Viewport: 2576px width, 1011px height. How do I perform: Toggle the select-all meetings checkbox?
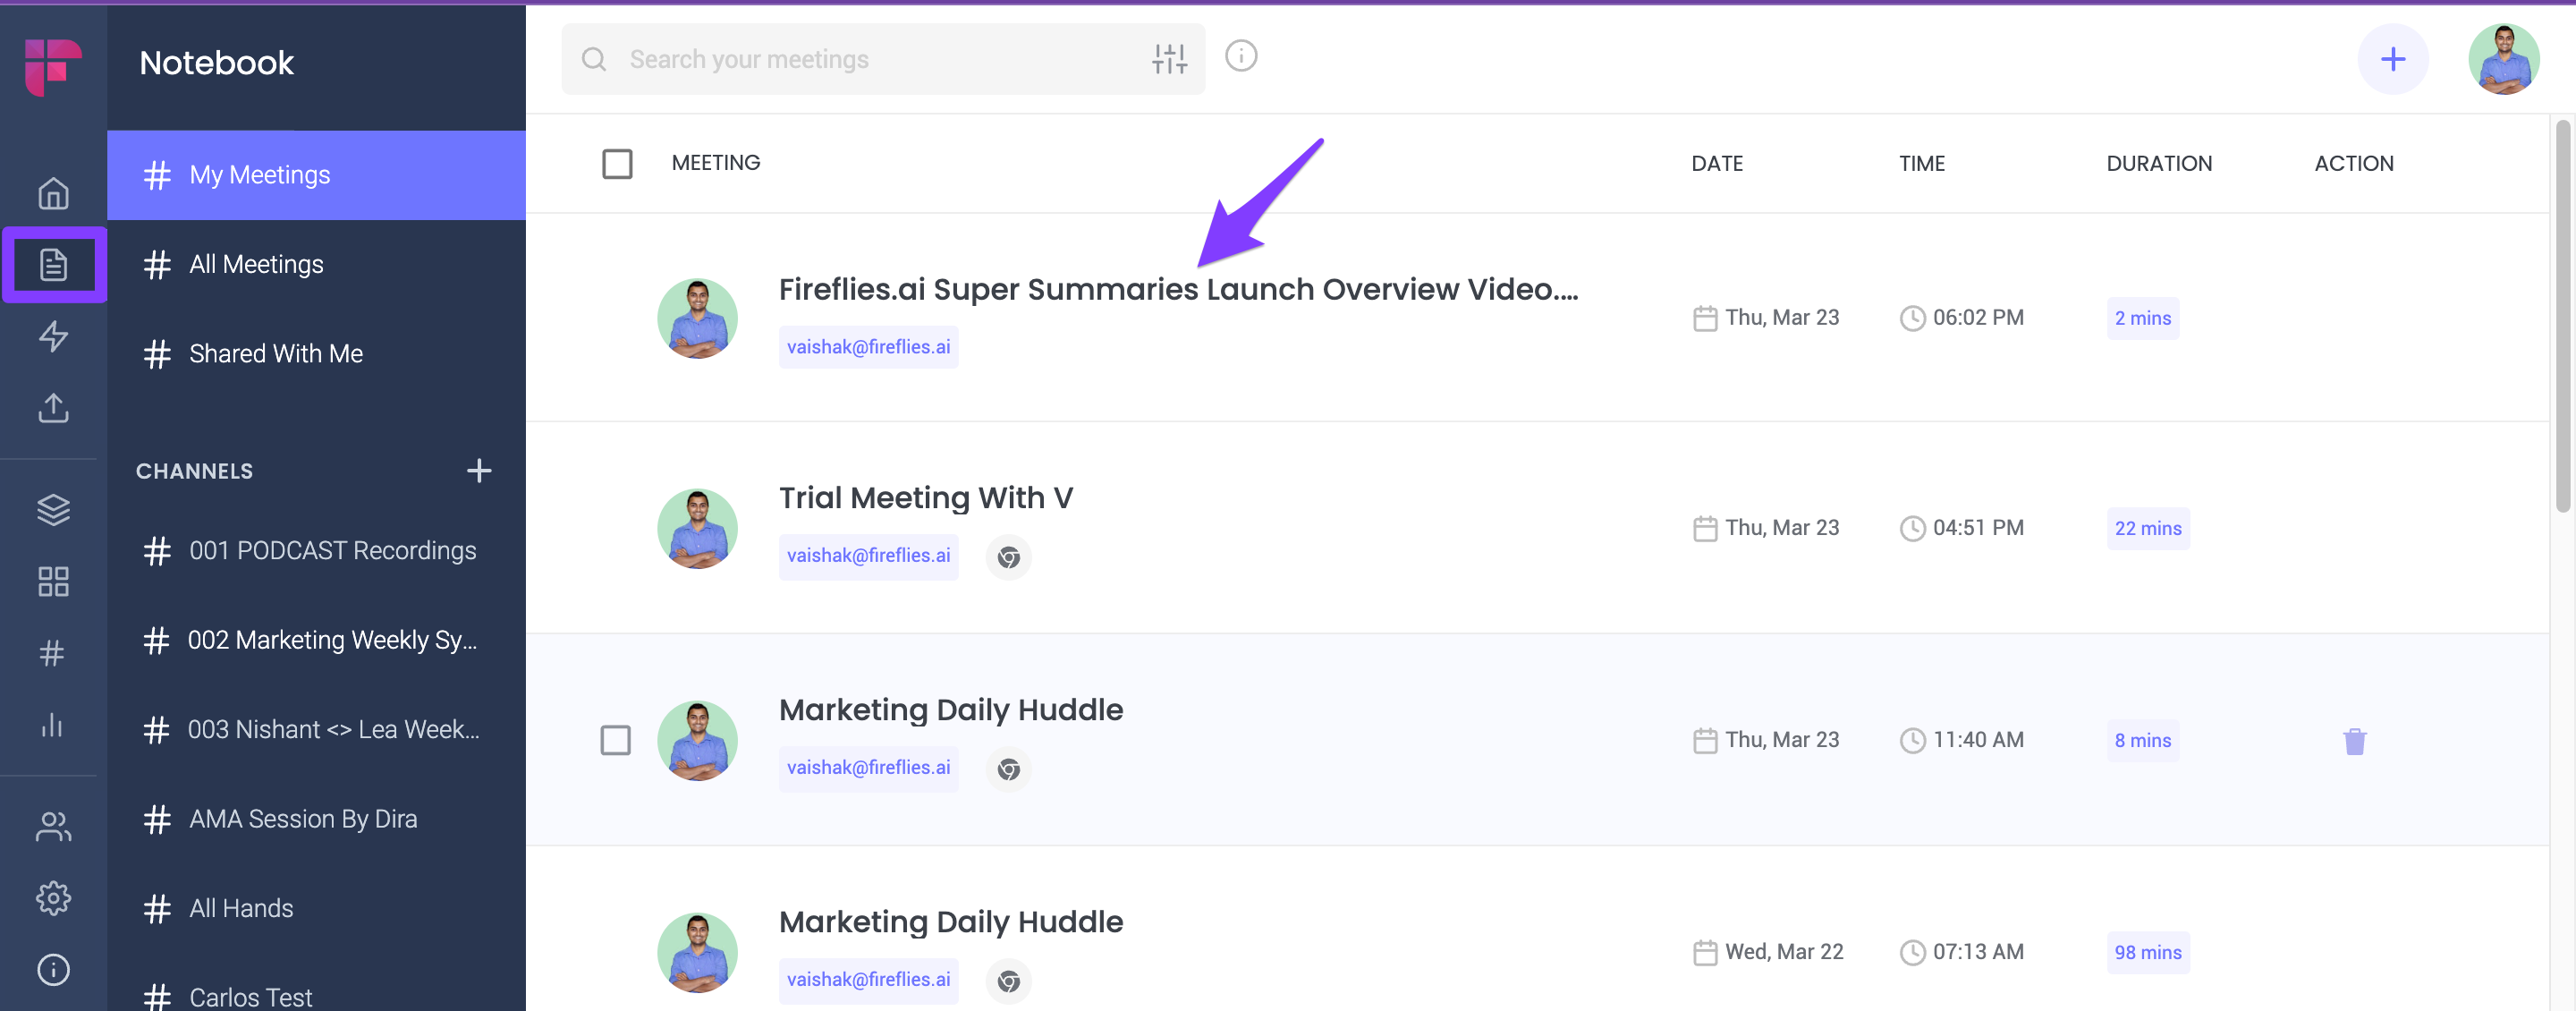tap(617, 163)
